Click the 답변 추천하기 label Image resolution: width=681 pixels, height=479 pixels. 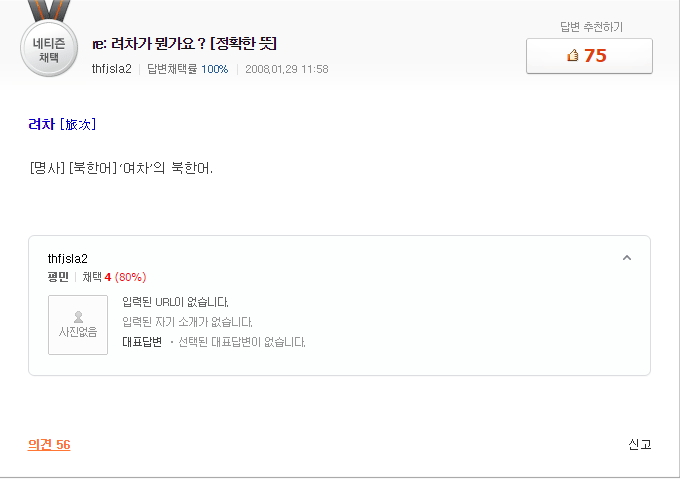(x=591, y=27)
